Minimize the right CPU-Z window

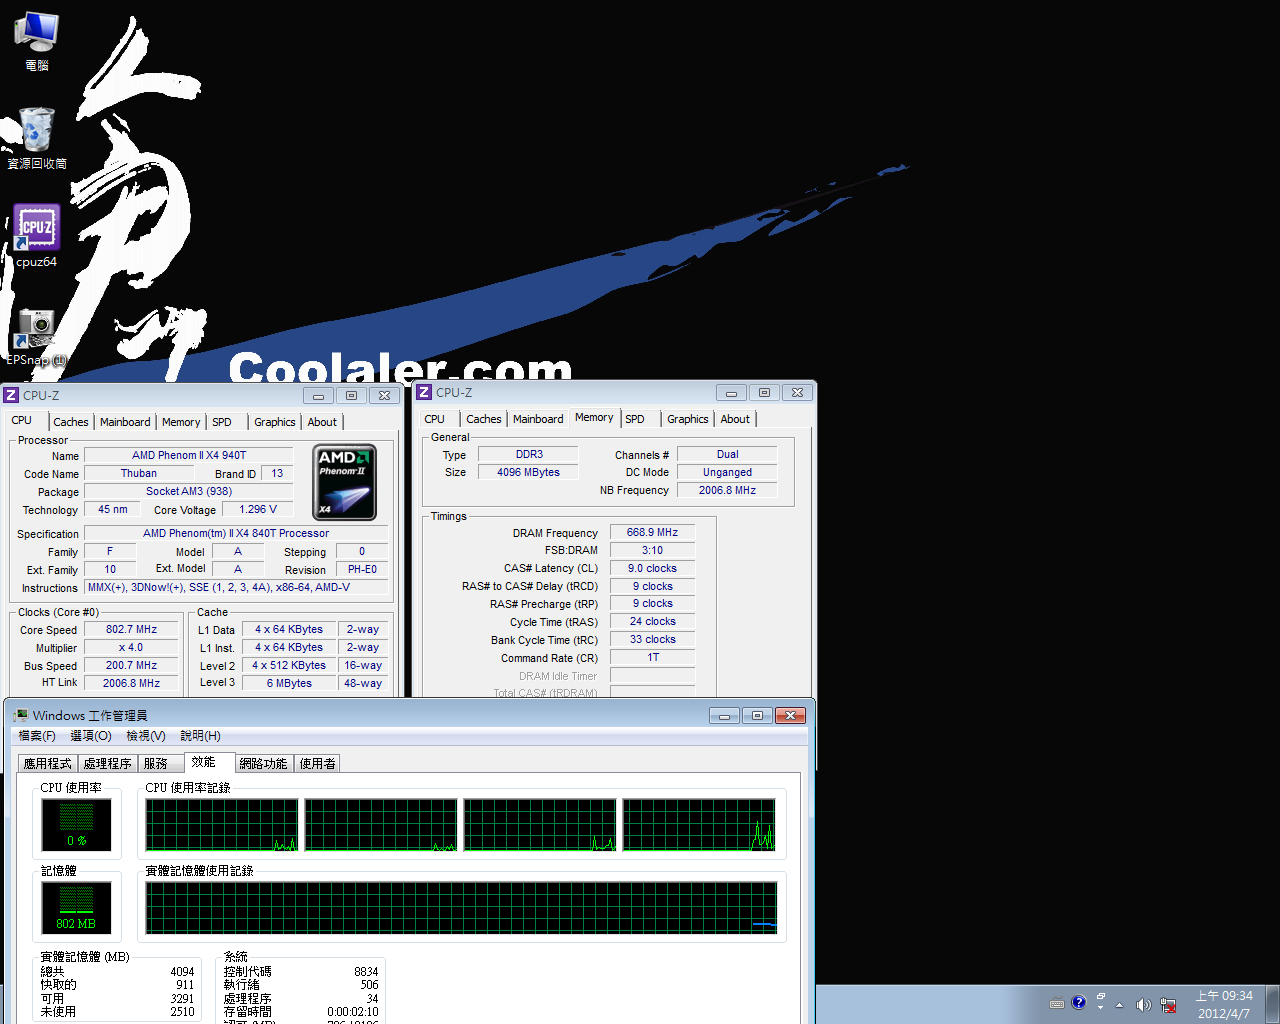731,393
